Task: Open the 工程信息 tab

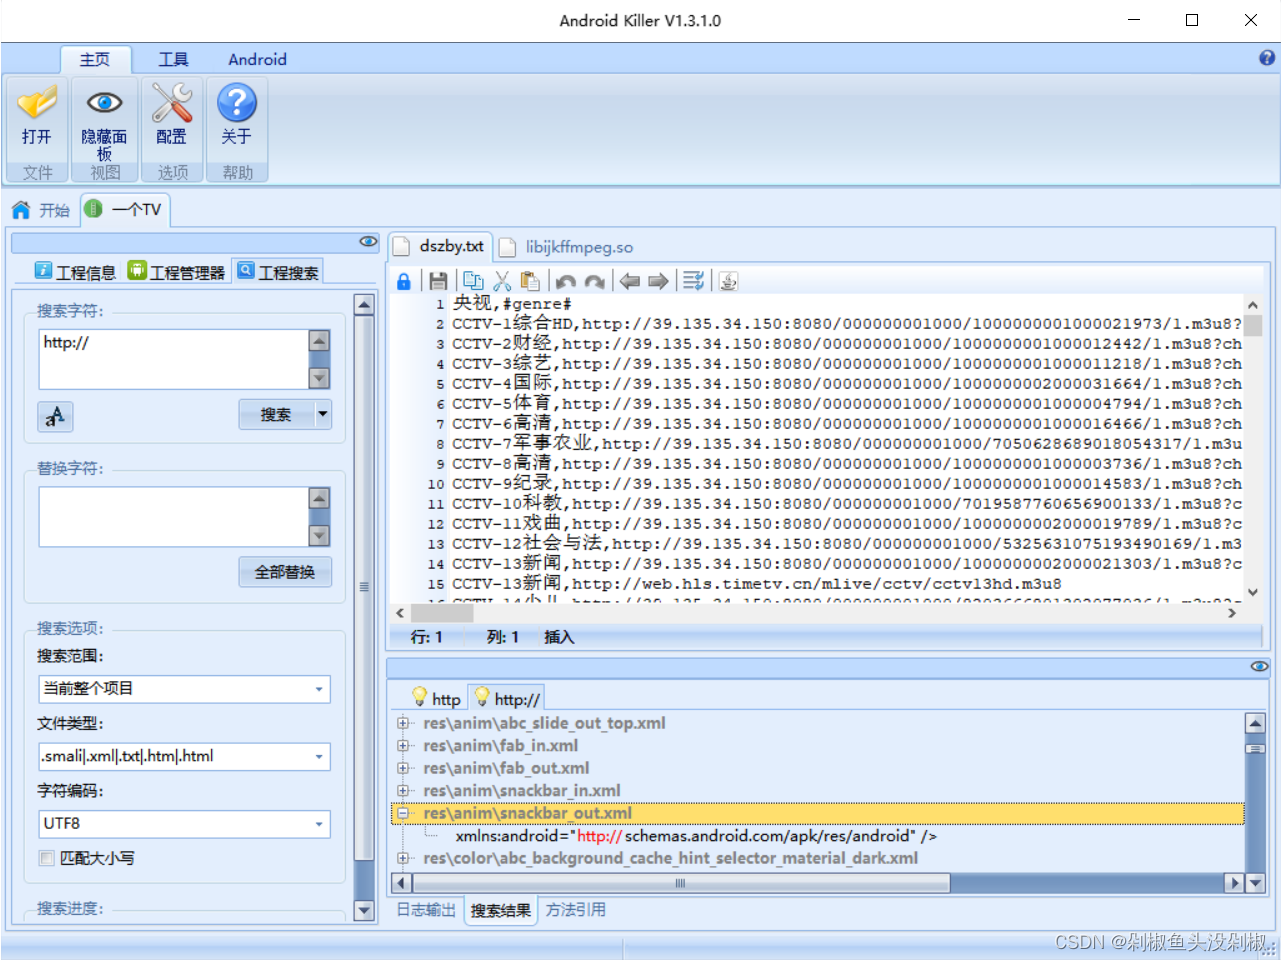Action: click(76, 272)
